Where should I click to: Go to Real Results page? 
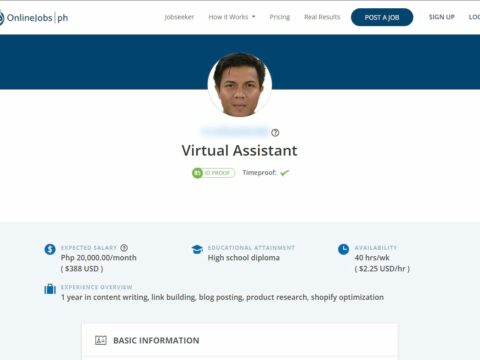click(322, 17)
